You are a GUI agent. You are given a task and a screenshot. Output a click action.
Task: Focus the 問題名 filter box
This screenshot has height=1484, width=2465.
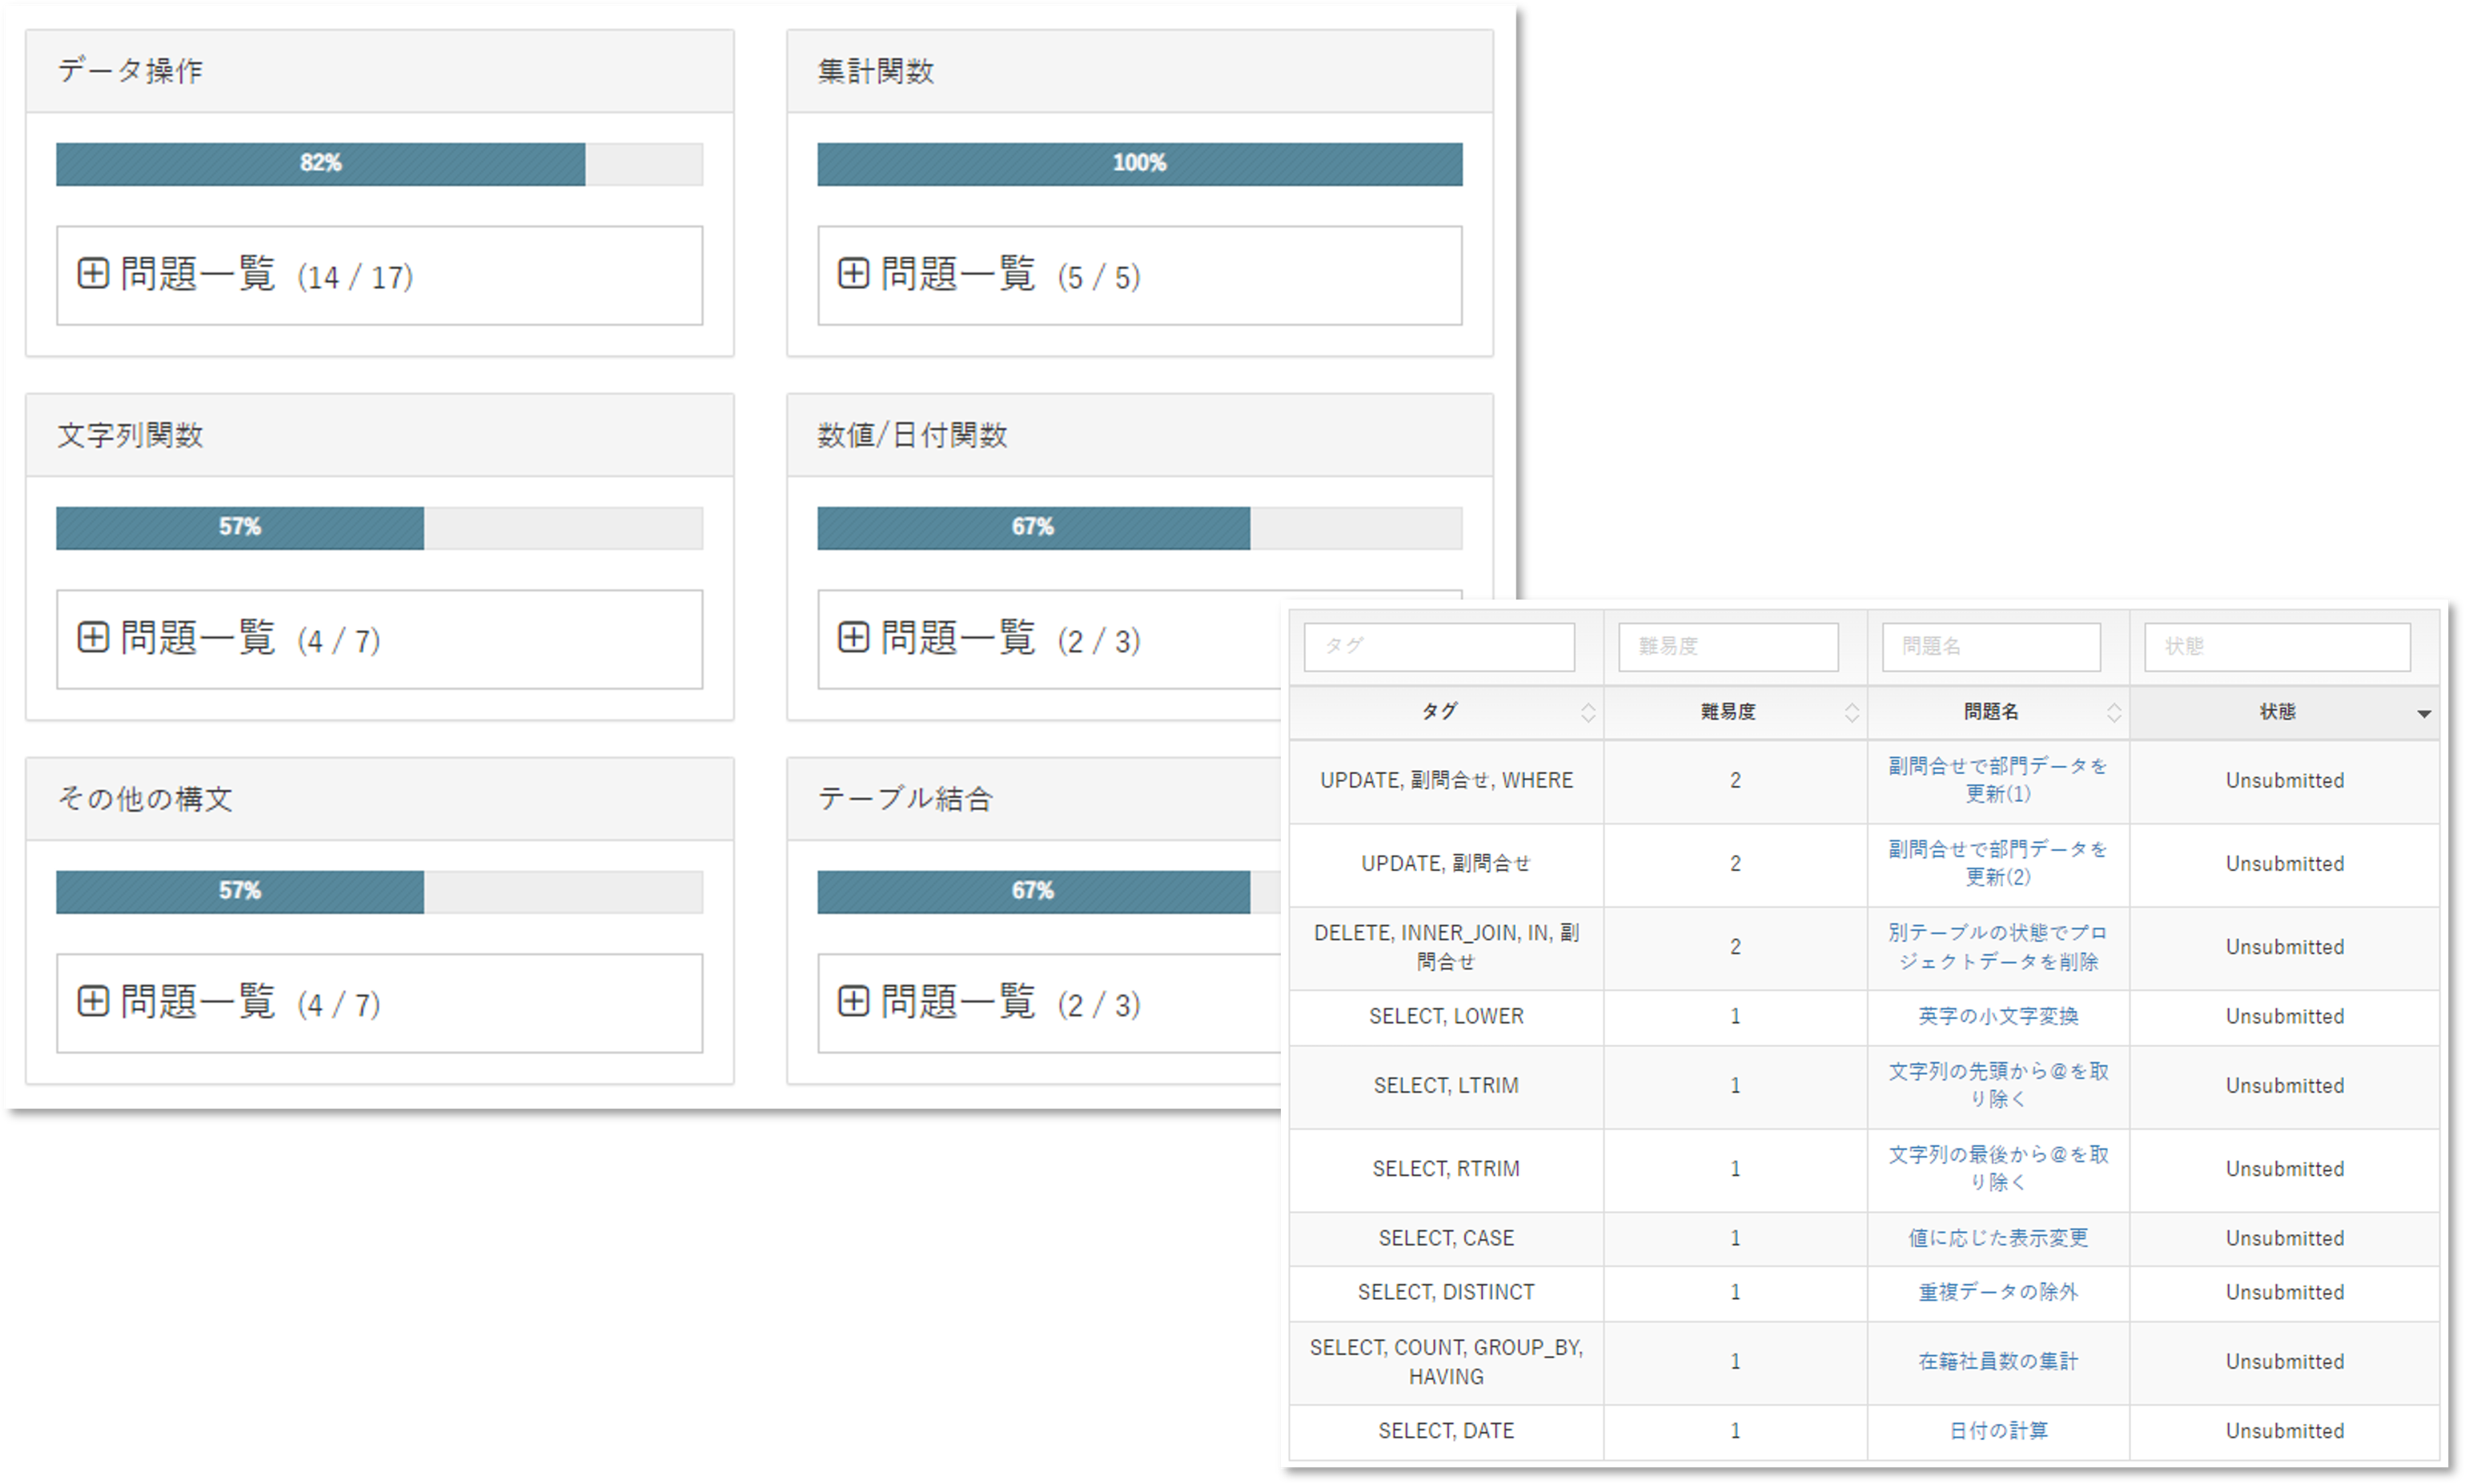pyautogui.click(x=1991, y=647)
